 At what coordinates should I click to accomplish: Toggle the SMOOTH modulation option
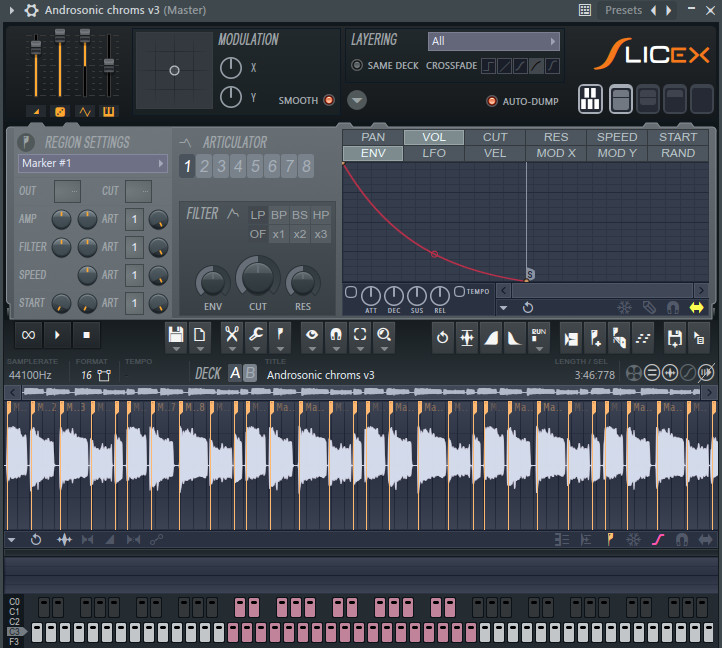[x=329, y=100]
